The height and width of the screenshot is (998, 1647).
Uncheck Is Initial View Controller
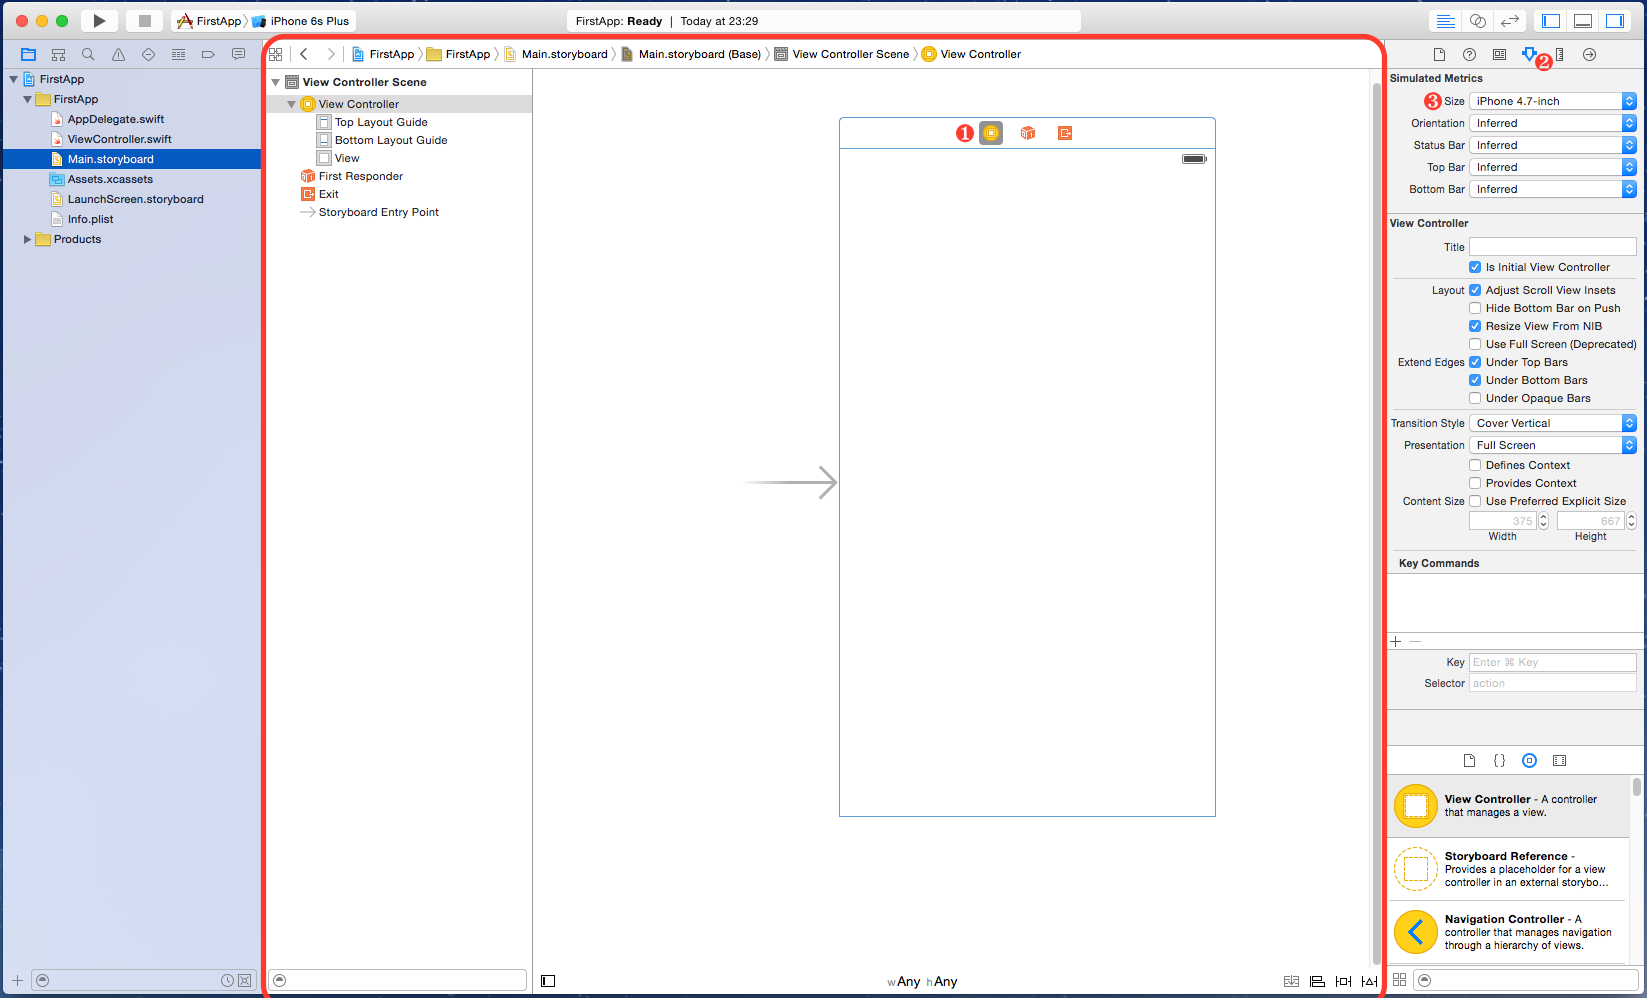[1475, 267]
